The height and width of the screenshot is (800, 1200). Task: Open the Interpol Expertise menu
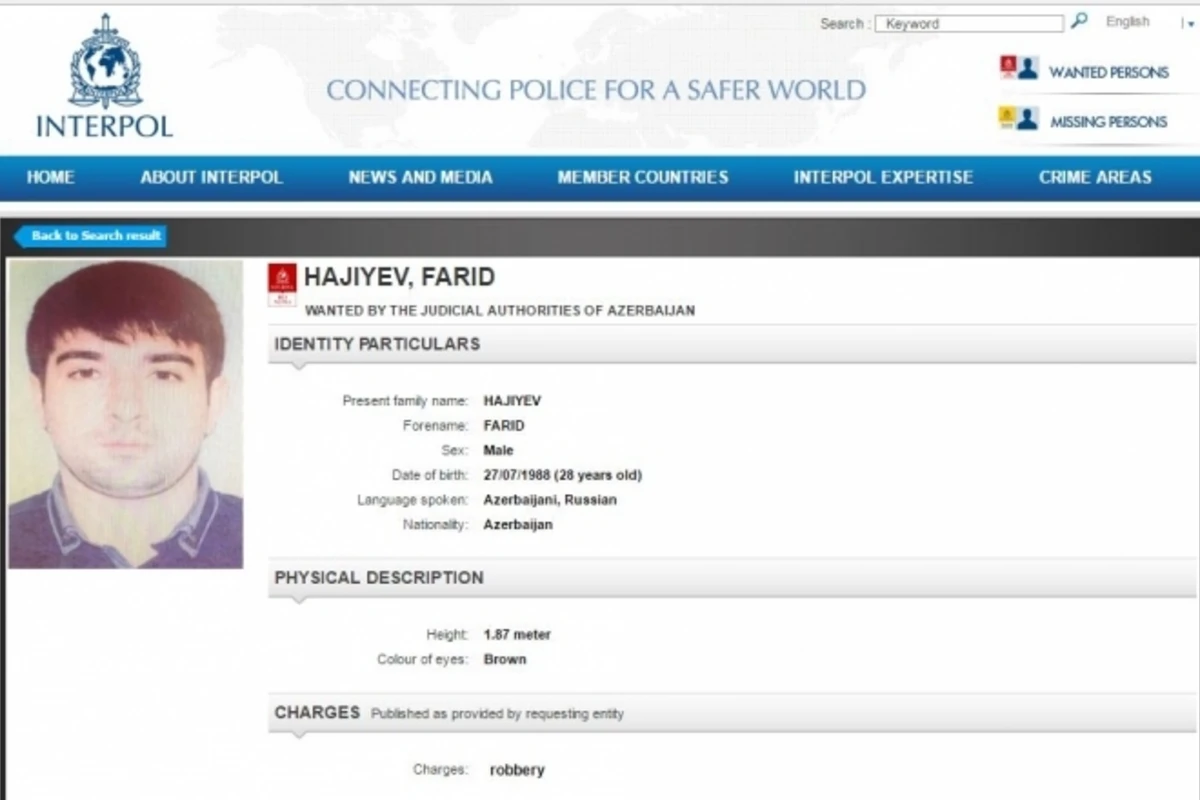coord(883,178)
